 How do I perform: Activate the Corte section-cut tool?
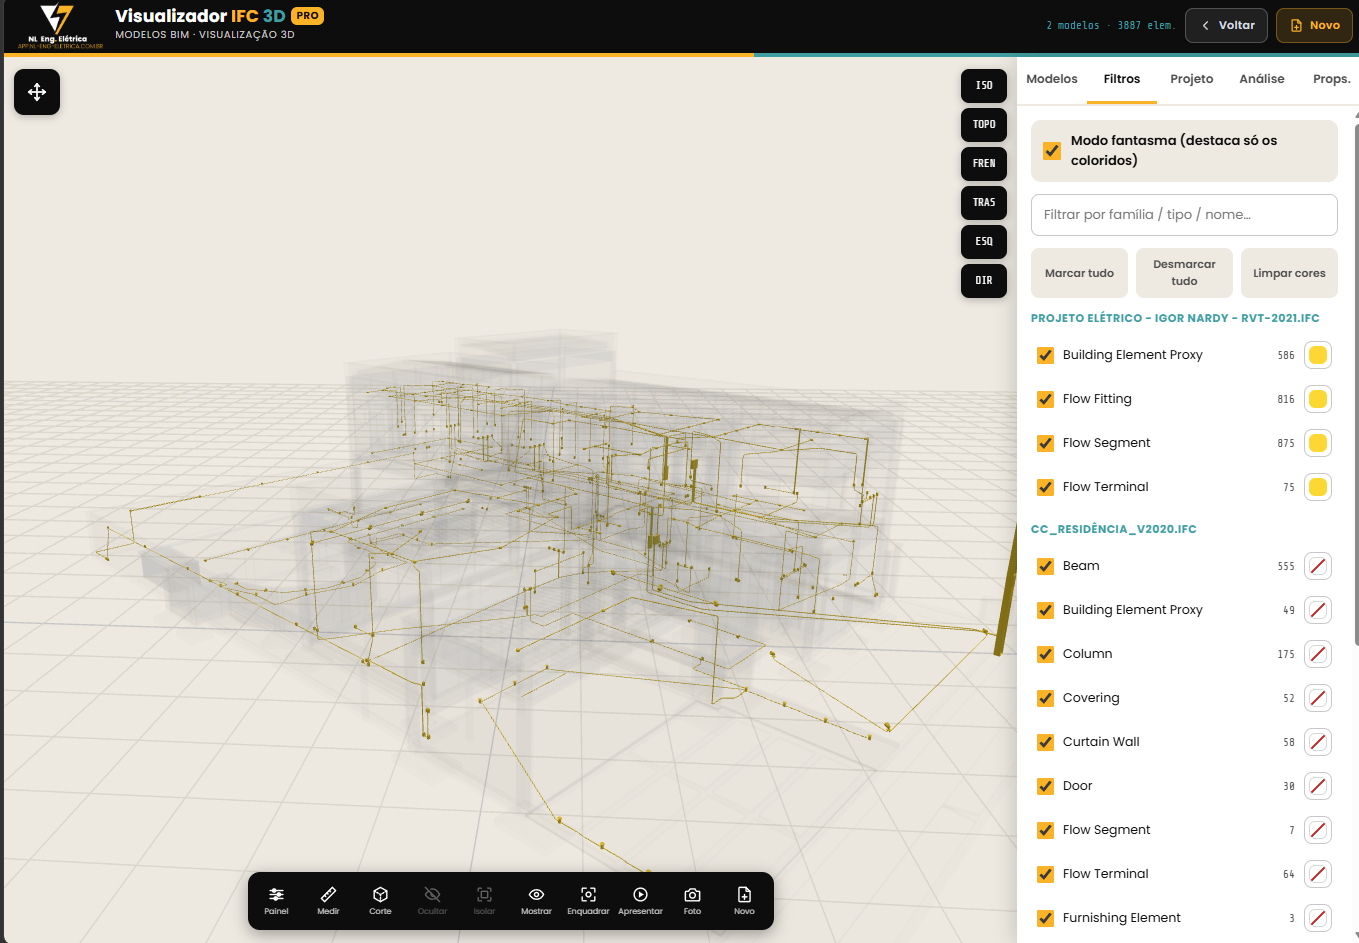click(x=380, y=900)
